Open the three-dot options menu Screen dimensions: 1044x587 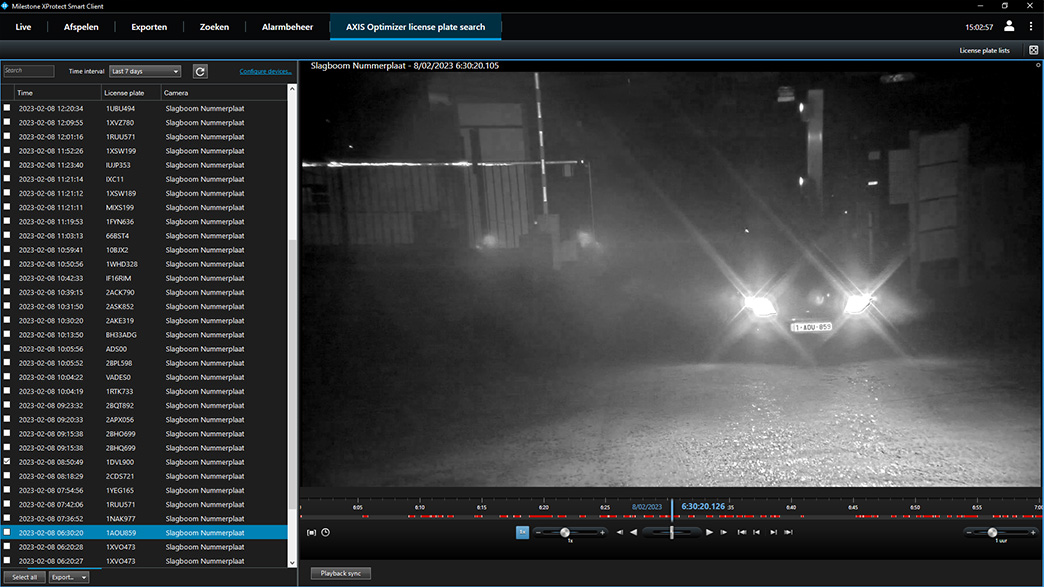click(1031, 27)
